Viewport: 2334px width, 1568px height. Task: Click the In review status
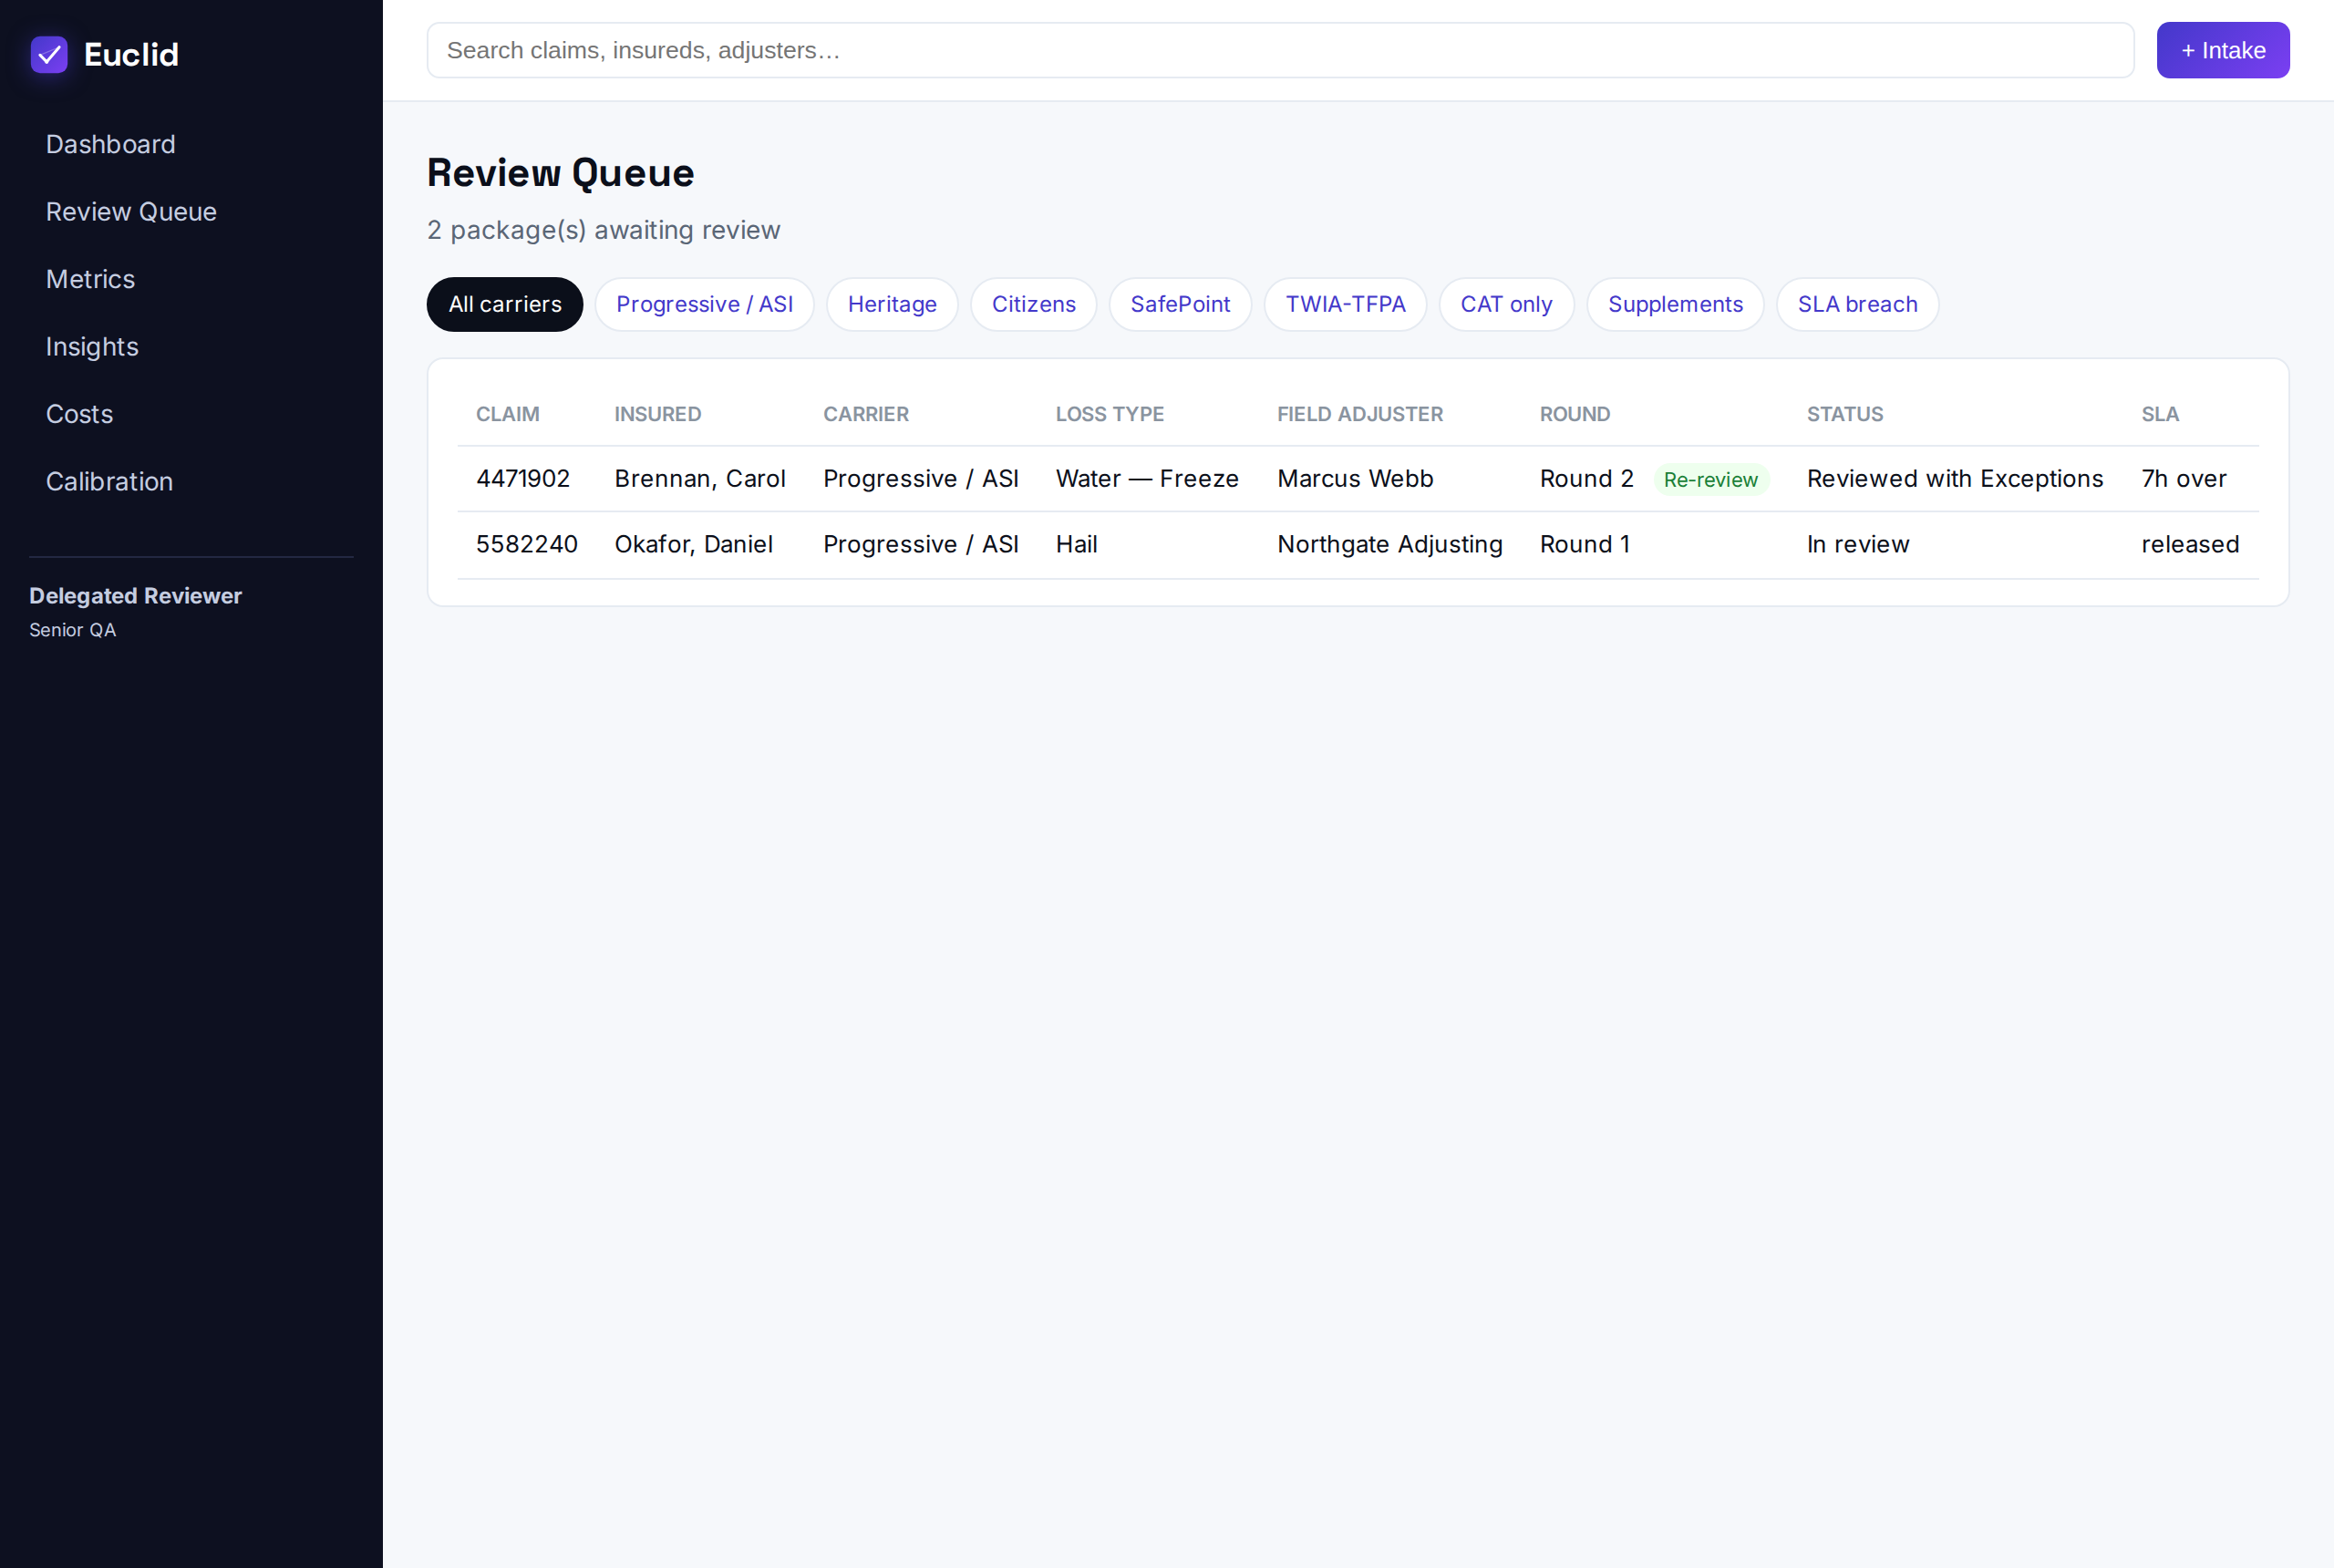pyautogui.click(x=1857, y=544)
